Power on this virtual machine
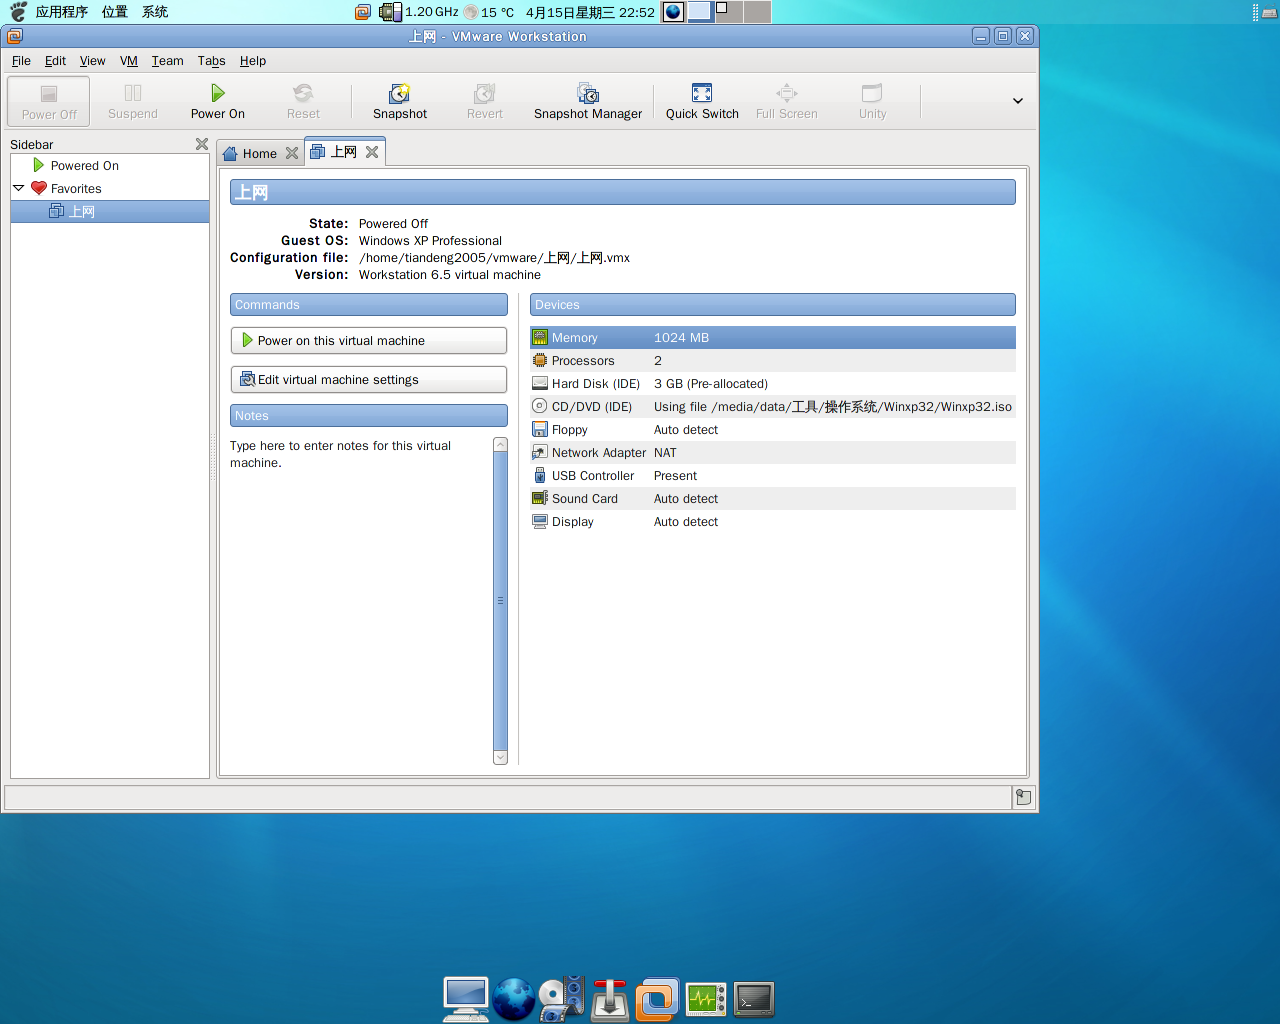Image resolution: width=1280 pixels, height=1024 pixels. click(x=368, y=341)
